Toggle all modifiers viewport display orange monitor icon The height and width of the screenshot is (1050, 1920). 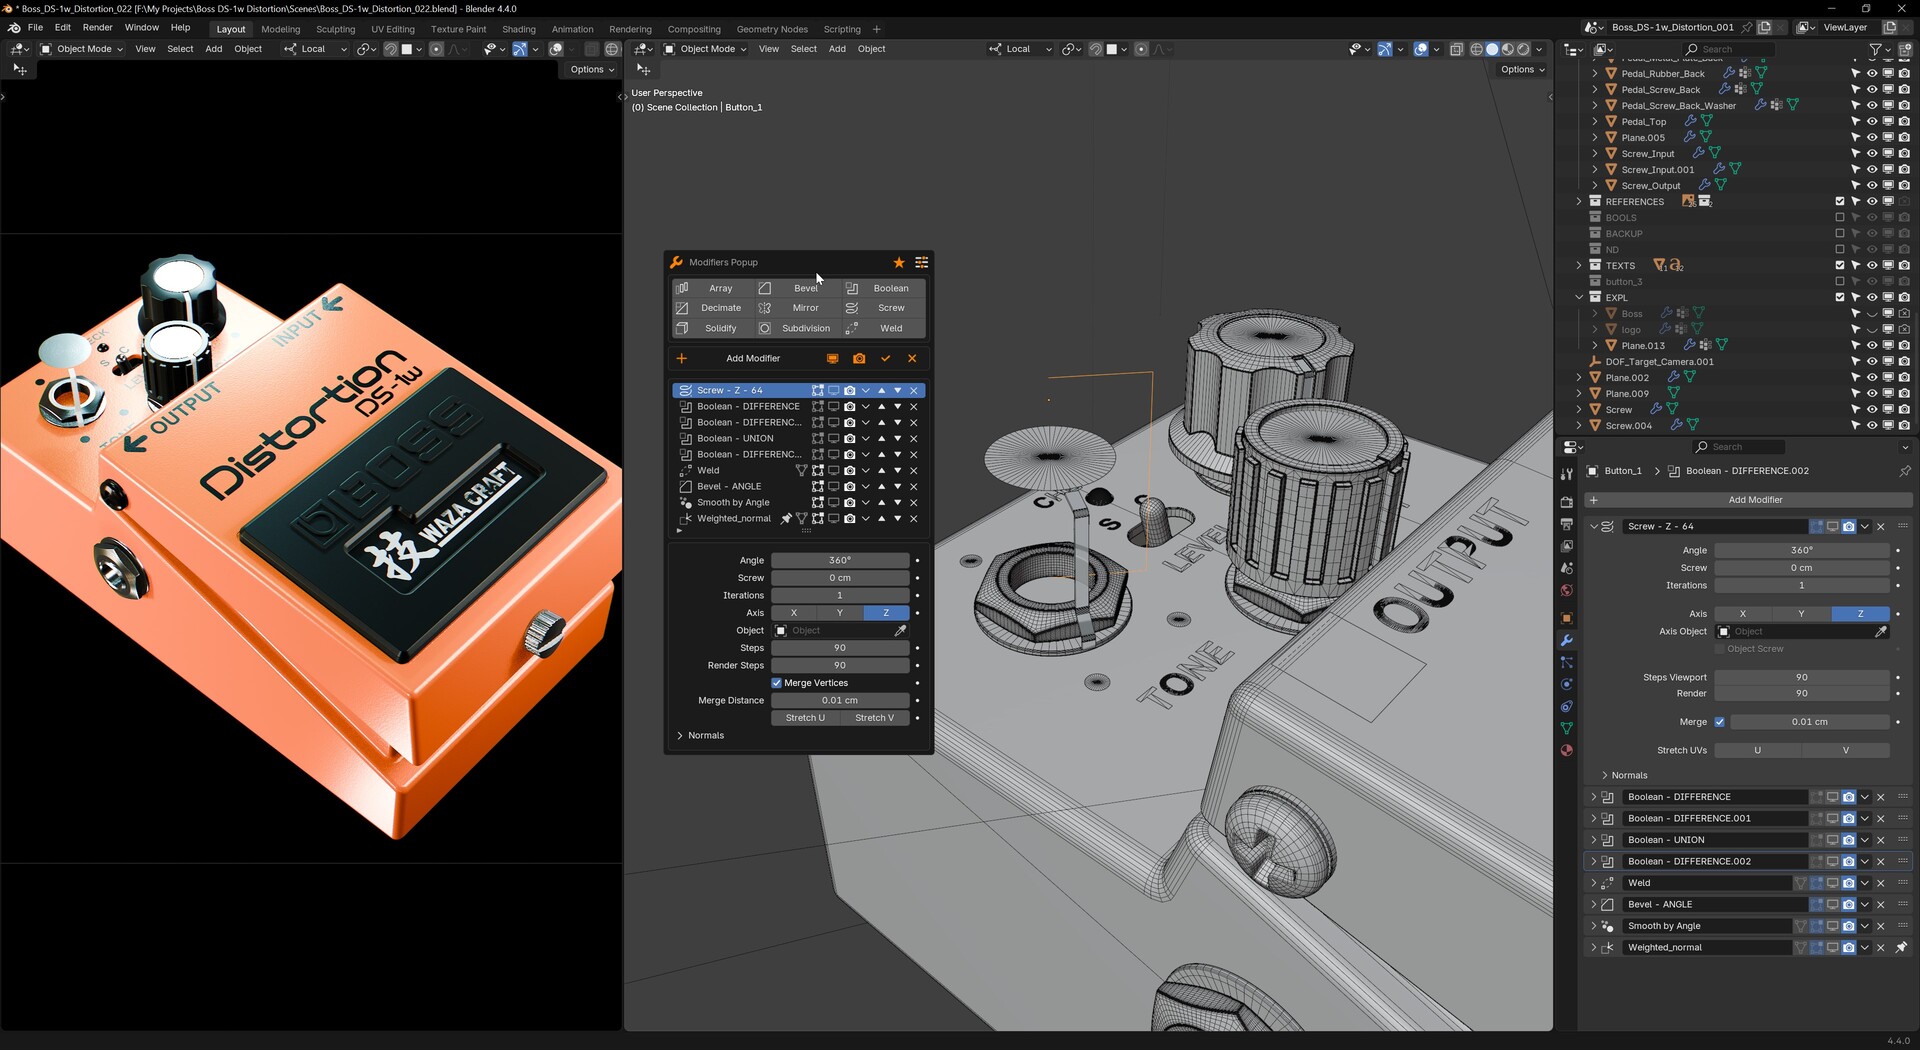click(x=832, y=358)
